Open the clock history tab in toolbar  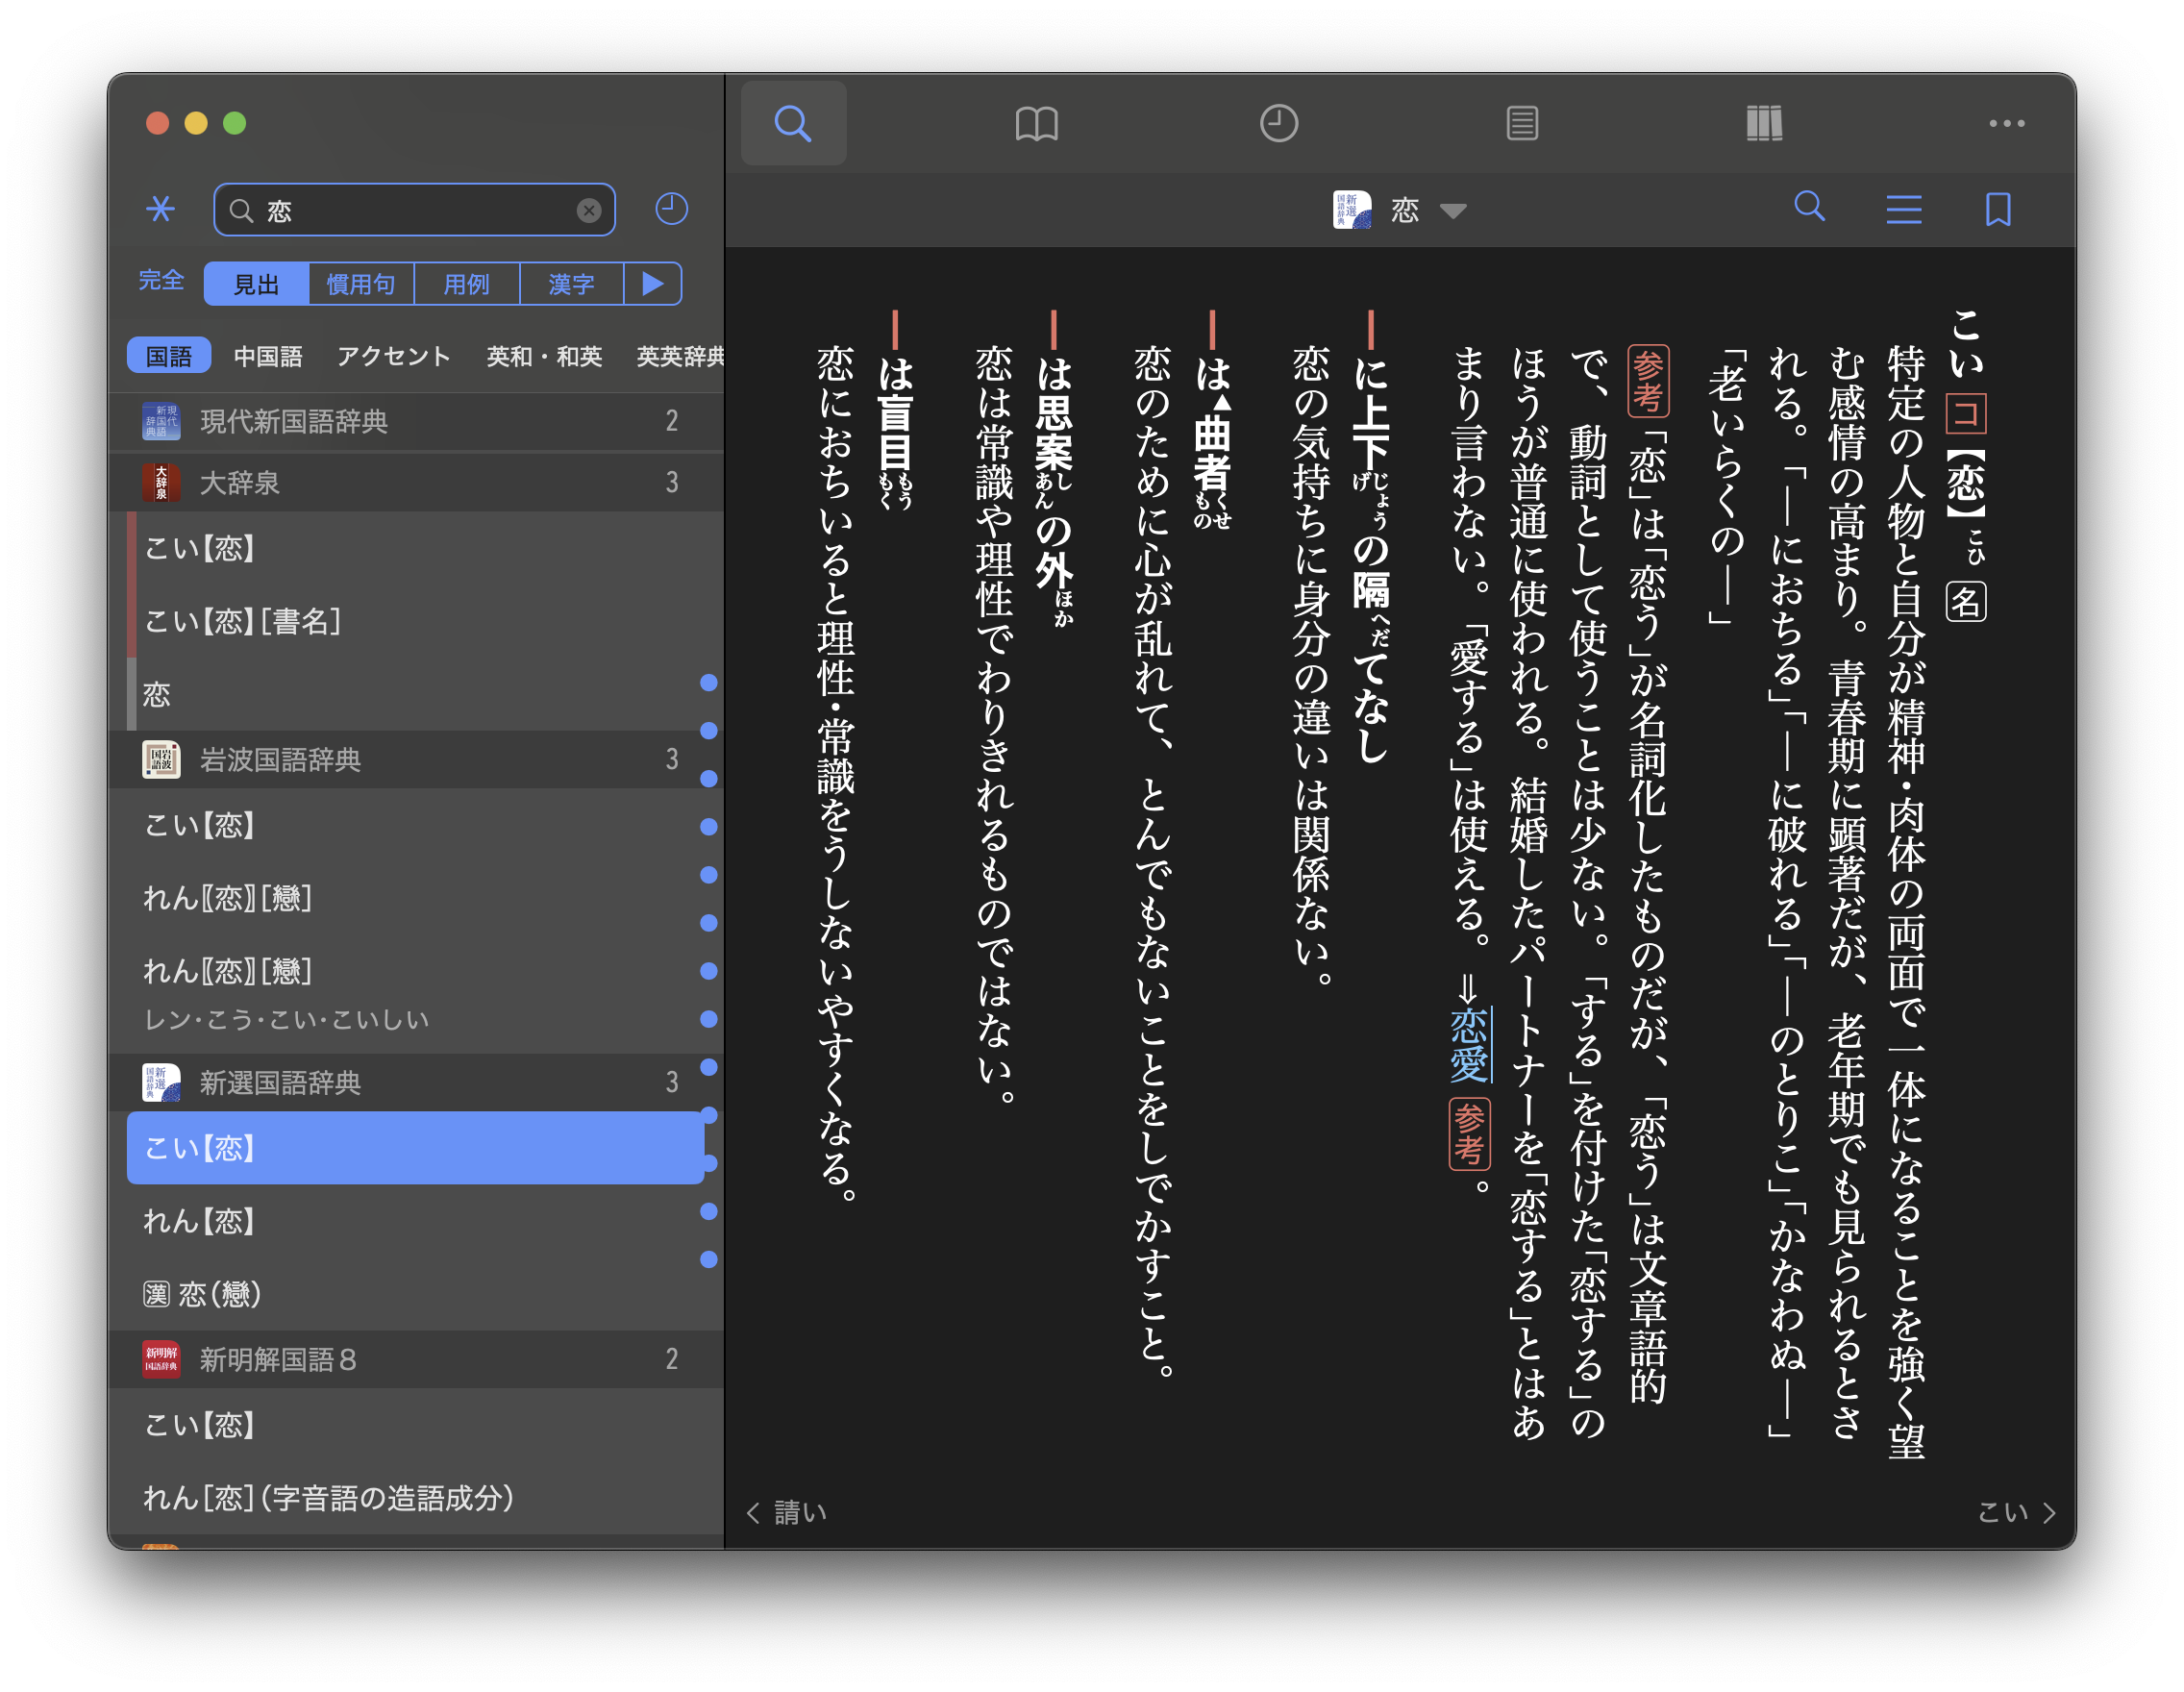tap(1278, 123)
